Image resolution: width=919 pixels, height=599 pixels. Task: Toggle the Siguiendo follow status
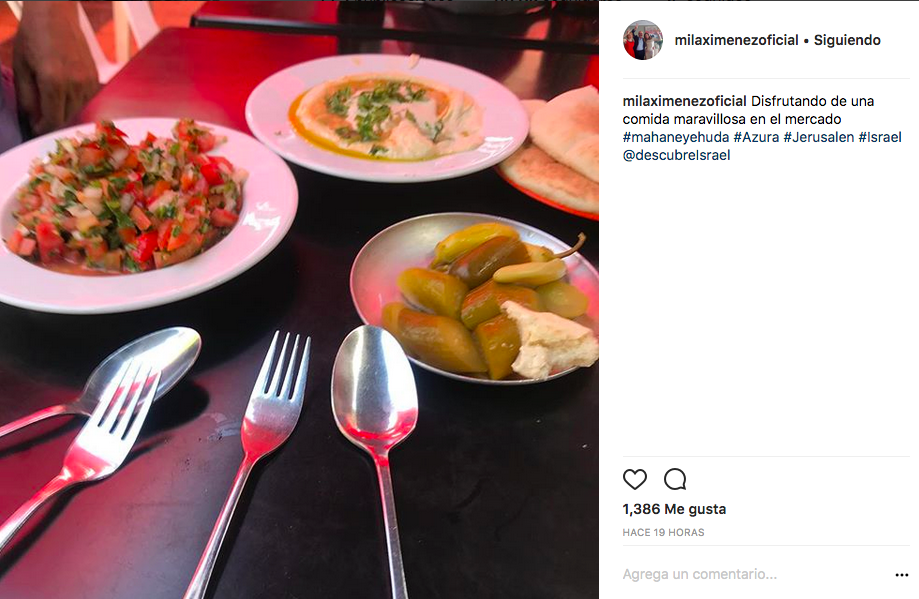pos(847,40)
